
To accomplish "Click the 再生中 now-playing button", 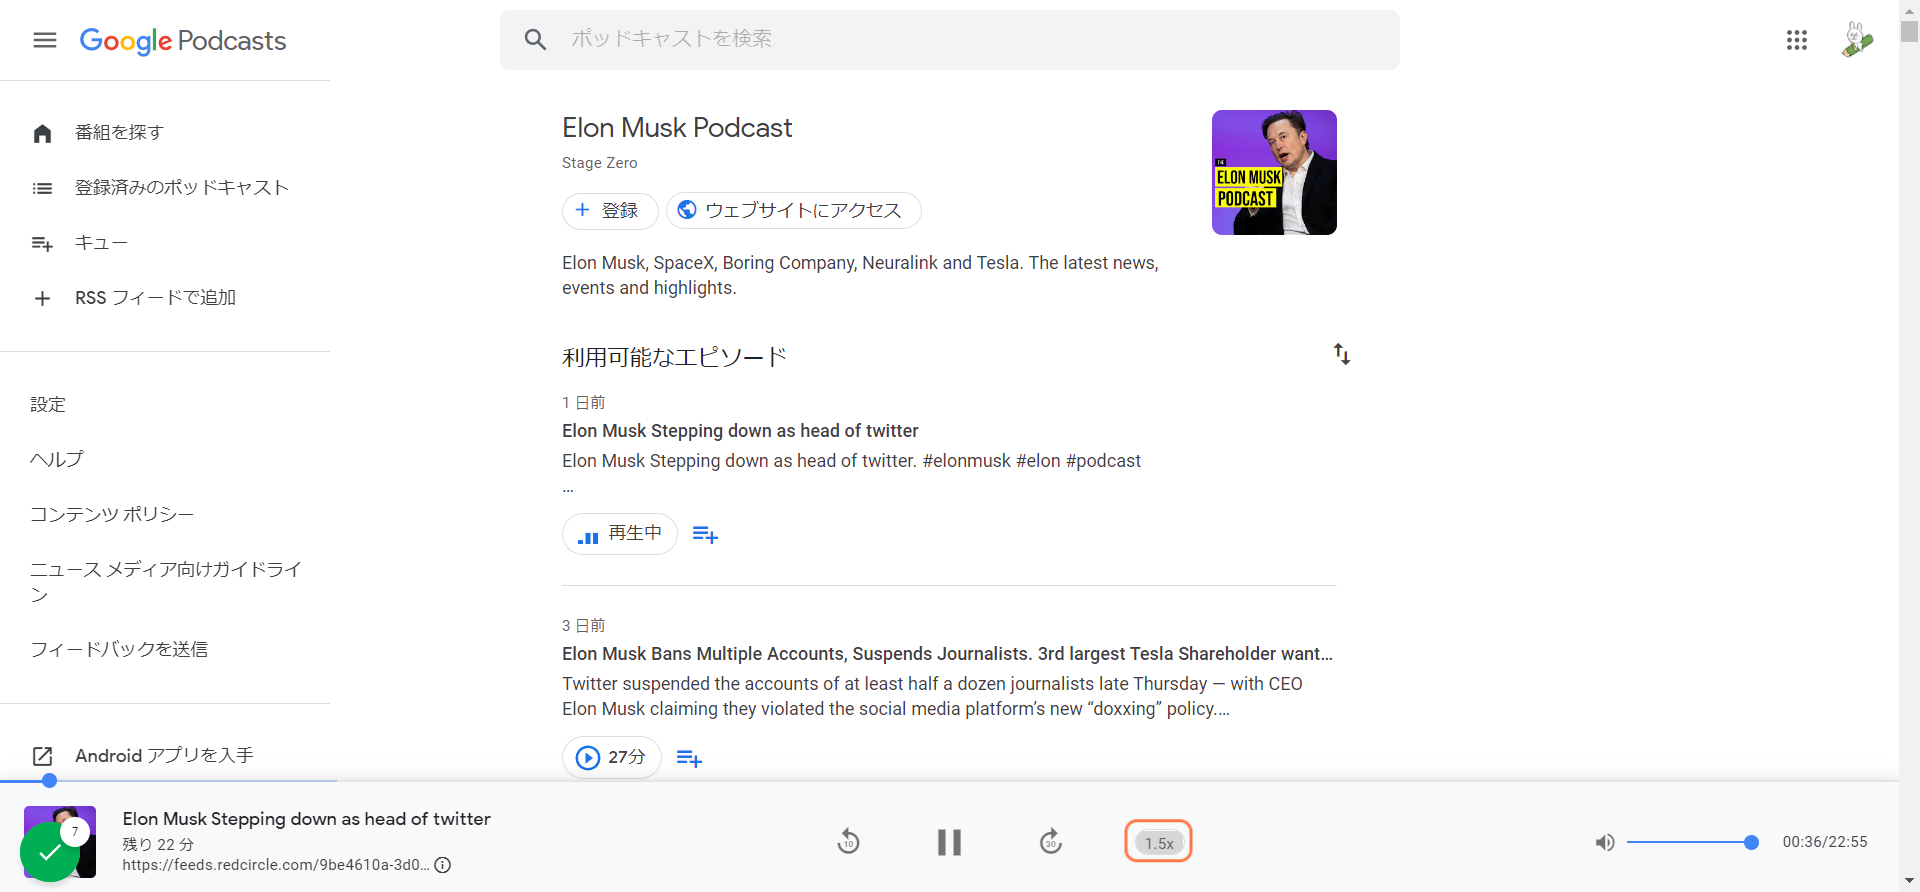I will [620, 534].
